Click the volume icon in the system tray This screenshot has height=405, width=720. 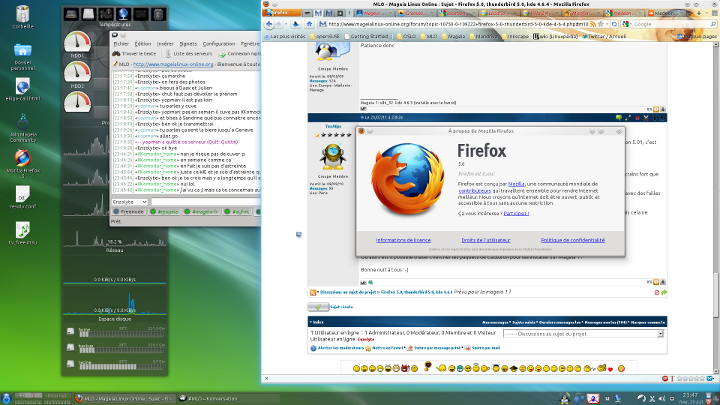(x=662, y=399)
